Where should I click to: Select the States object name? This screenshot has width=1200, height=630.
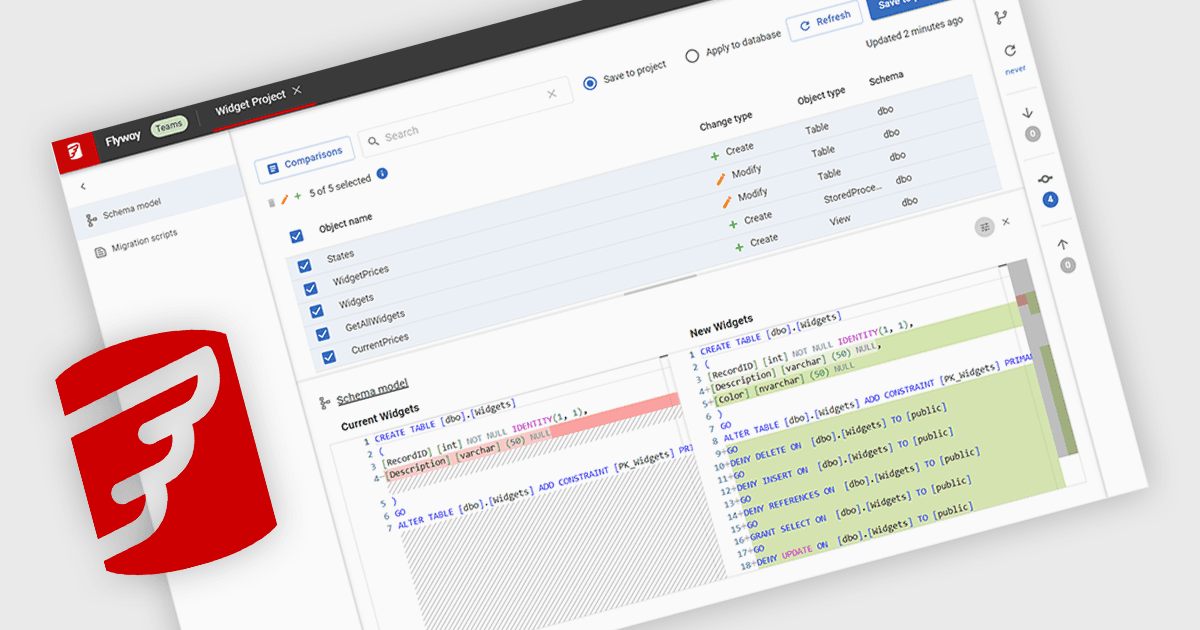tap(340, 257)
